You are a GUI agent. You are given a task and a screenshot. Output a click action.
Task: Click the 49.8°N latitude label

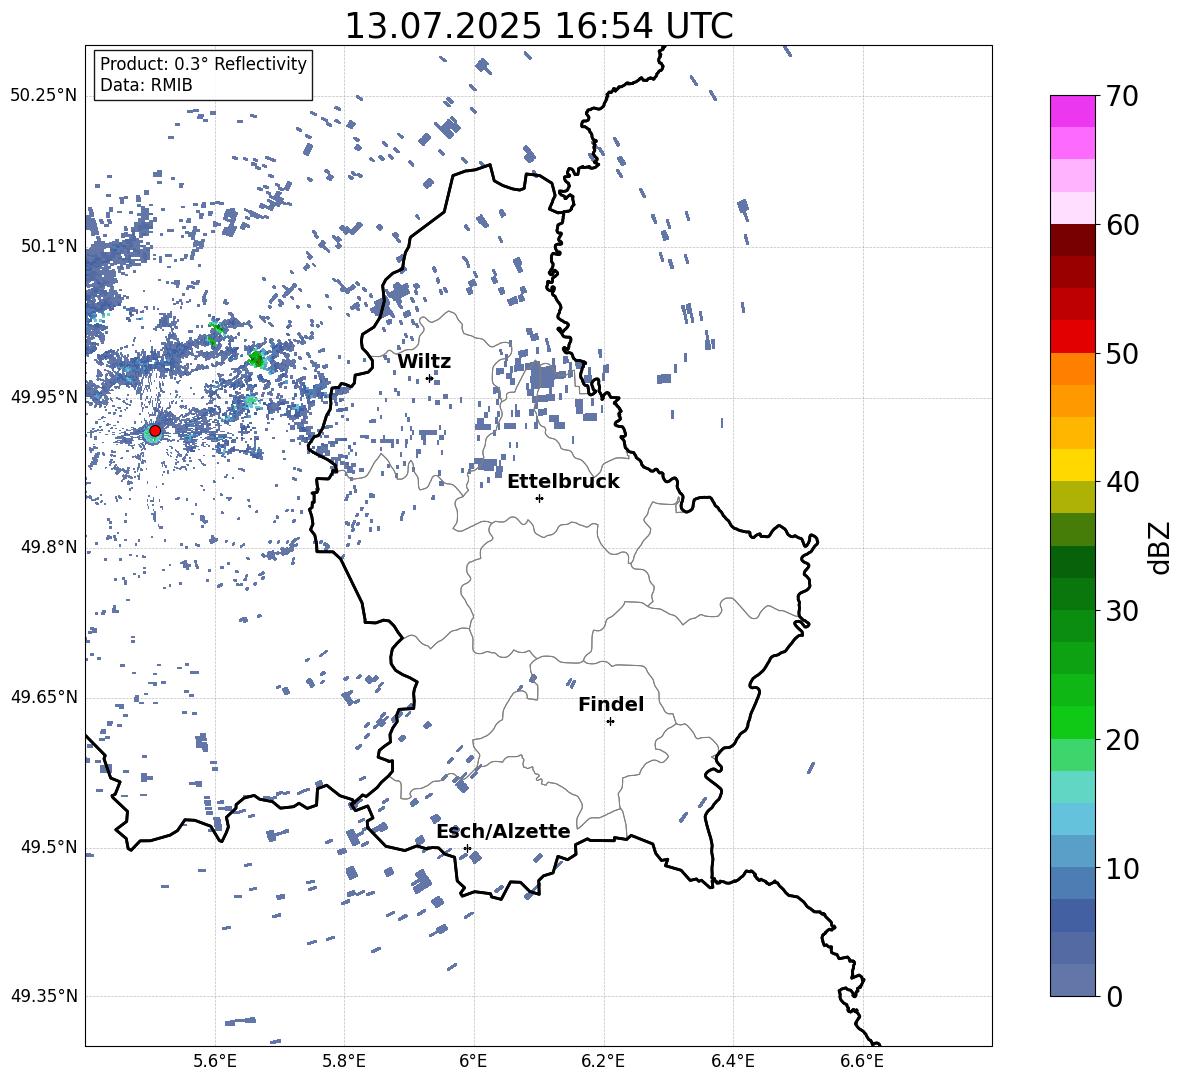point(50,547)
